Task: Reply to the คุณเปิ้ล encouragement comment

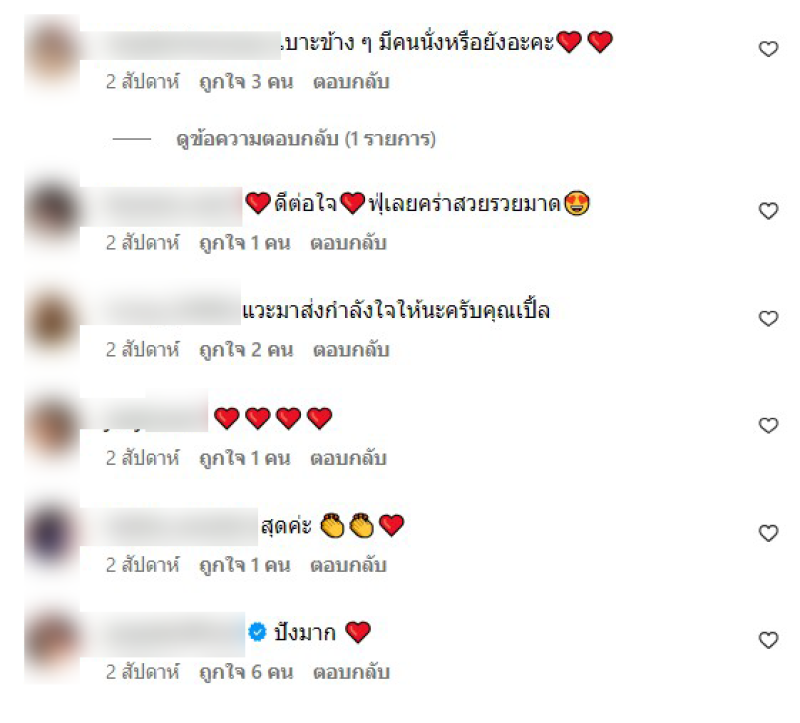Action: 351,350
